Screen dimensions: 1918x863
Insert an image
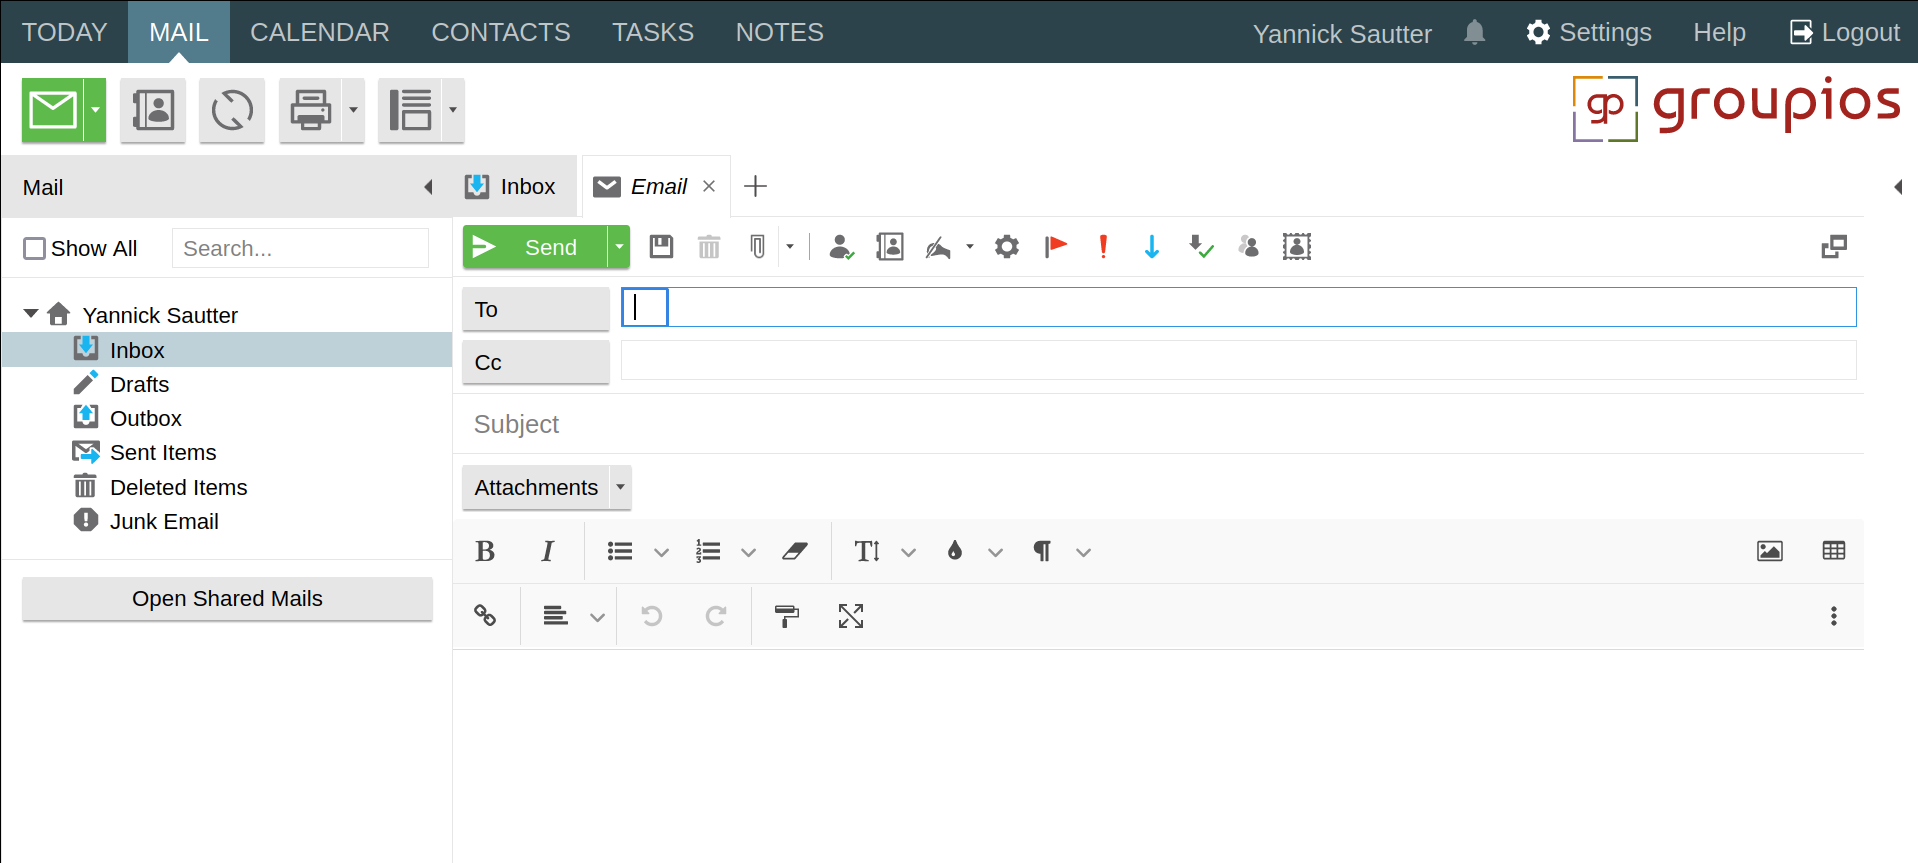pos(1770,551)
